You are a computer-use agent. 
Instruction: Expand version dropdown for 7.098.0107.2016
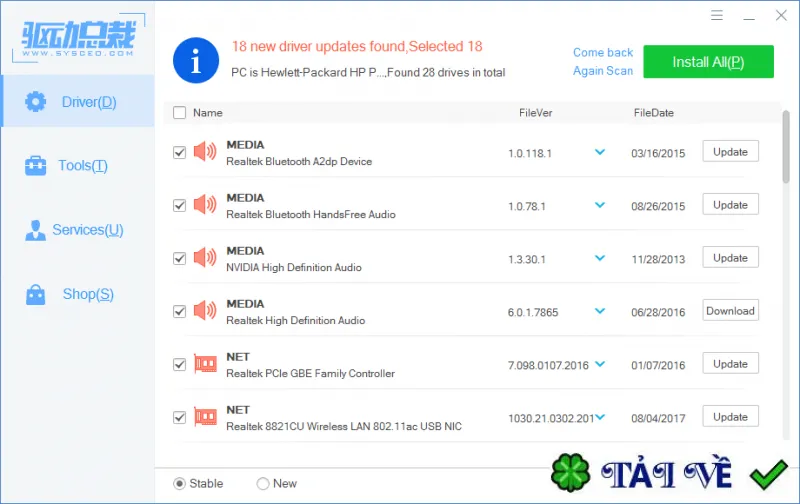click(600, 364)
